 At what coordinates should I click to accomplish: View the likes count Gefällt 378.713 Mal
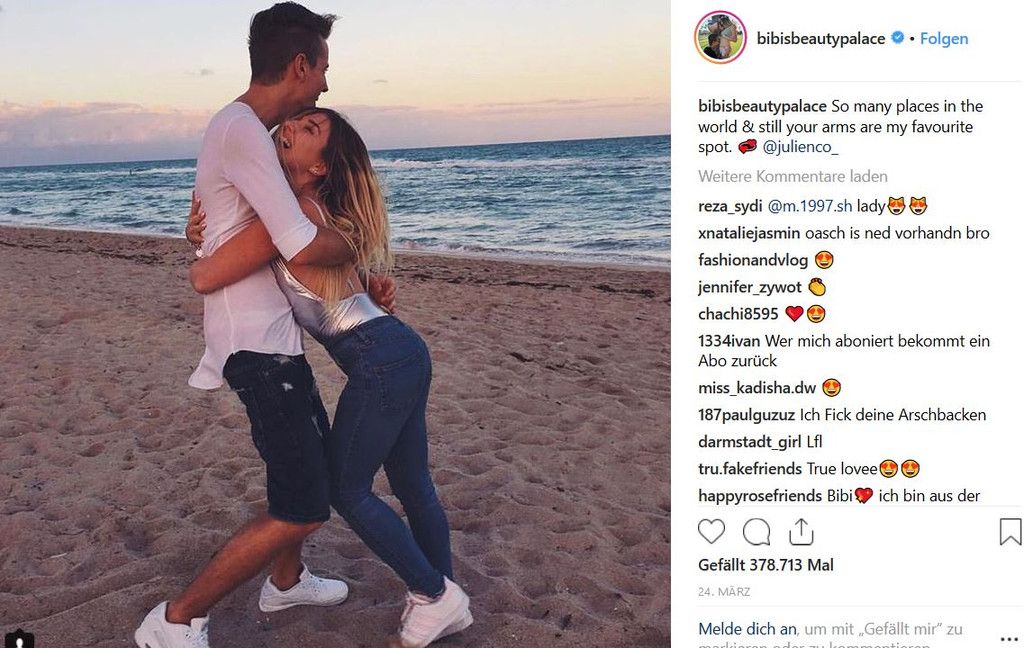tap(765, 565)
